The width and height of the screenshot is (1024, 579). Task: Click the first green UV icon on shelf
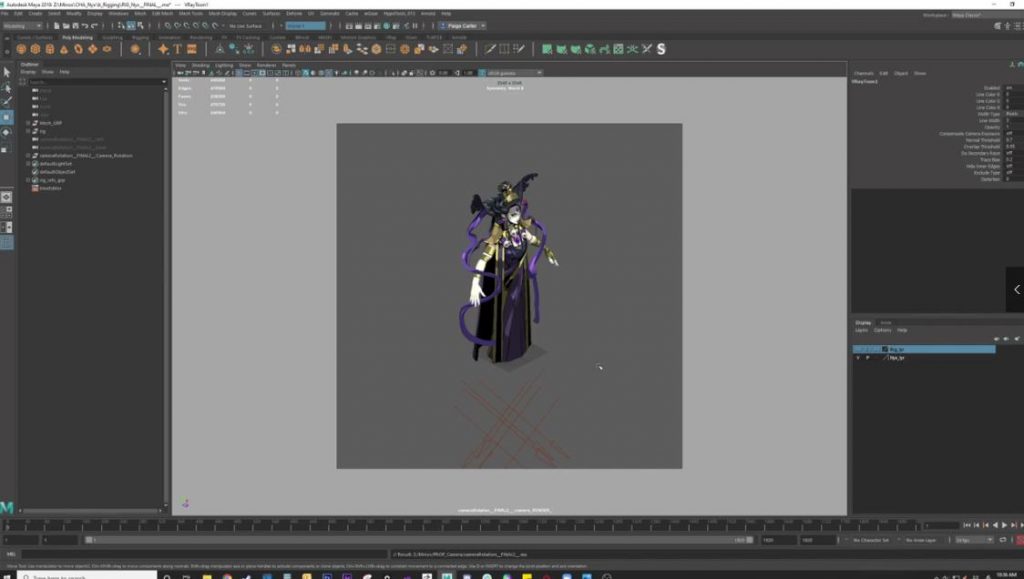[x=547, y=49]
